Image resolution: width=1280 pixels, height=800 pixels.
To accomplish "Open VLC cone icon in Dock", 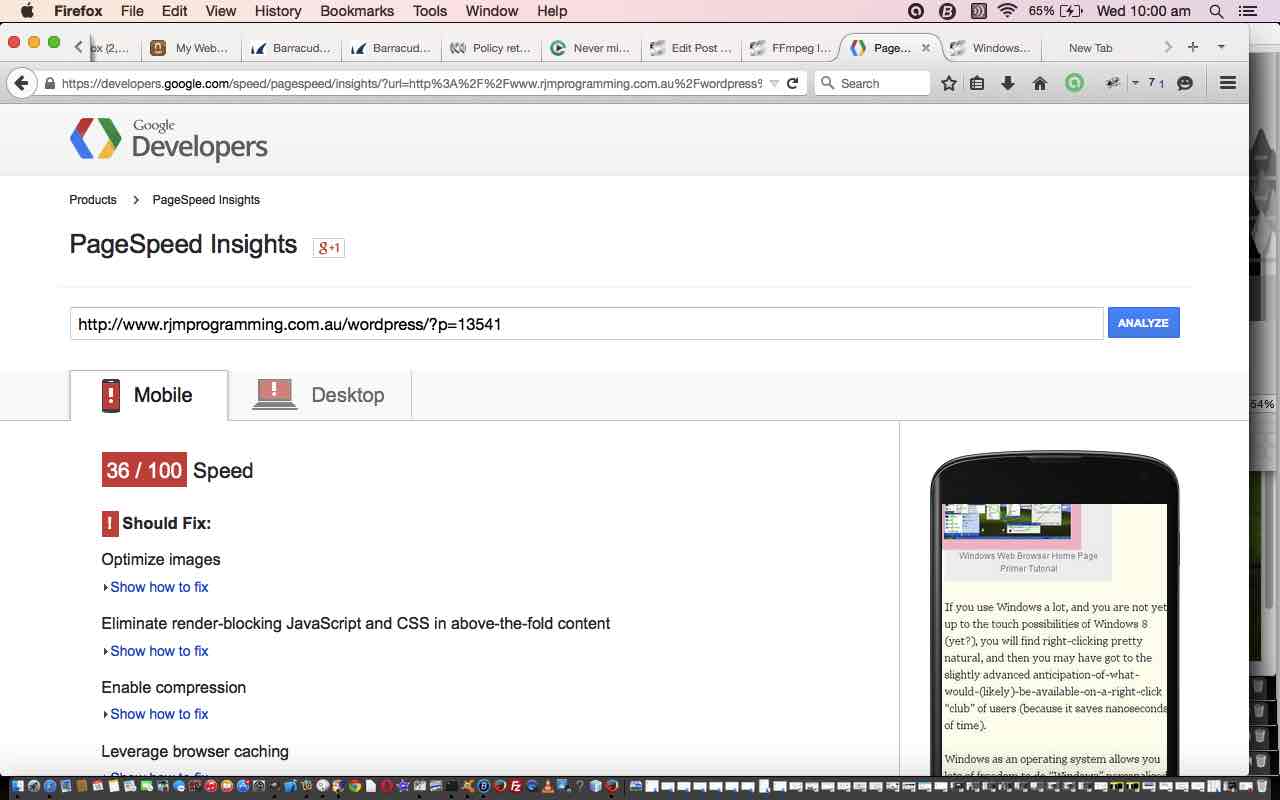I will tap(548, 787).
